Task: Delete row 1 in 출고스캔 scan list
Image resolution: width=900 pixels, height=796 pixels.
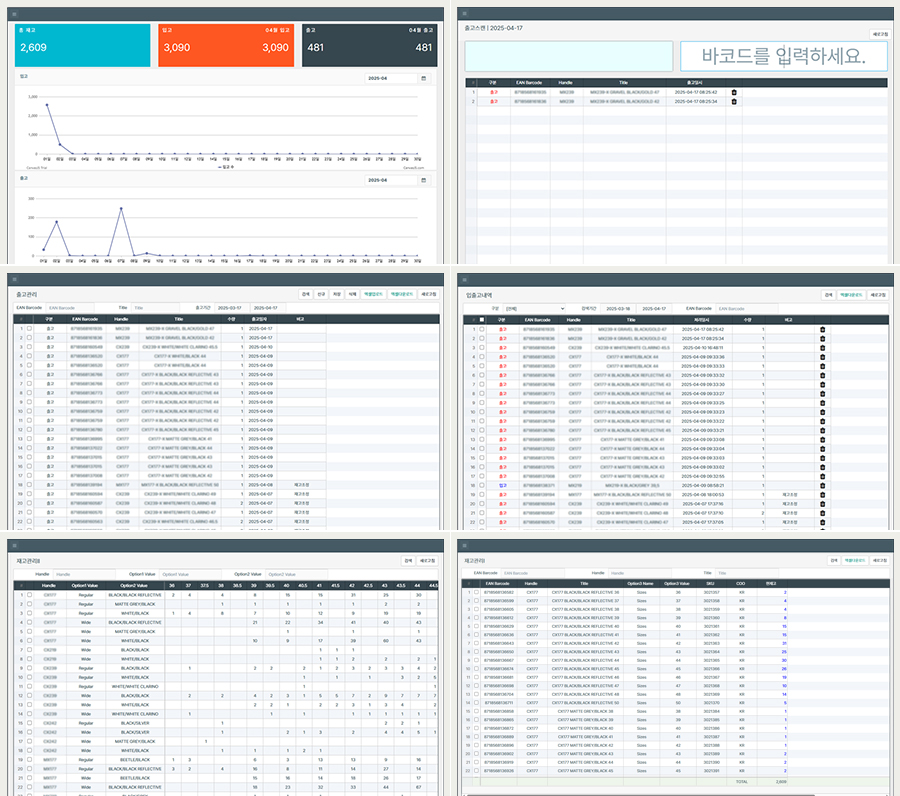Action: point(734,92)
